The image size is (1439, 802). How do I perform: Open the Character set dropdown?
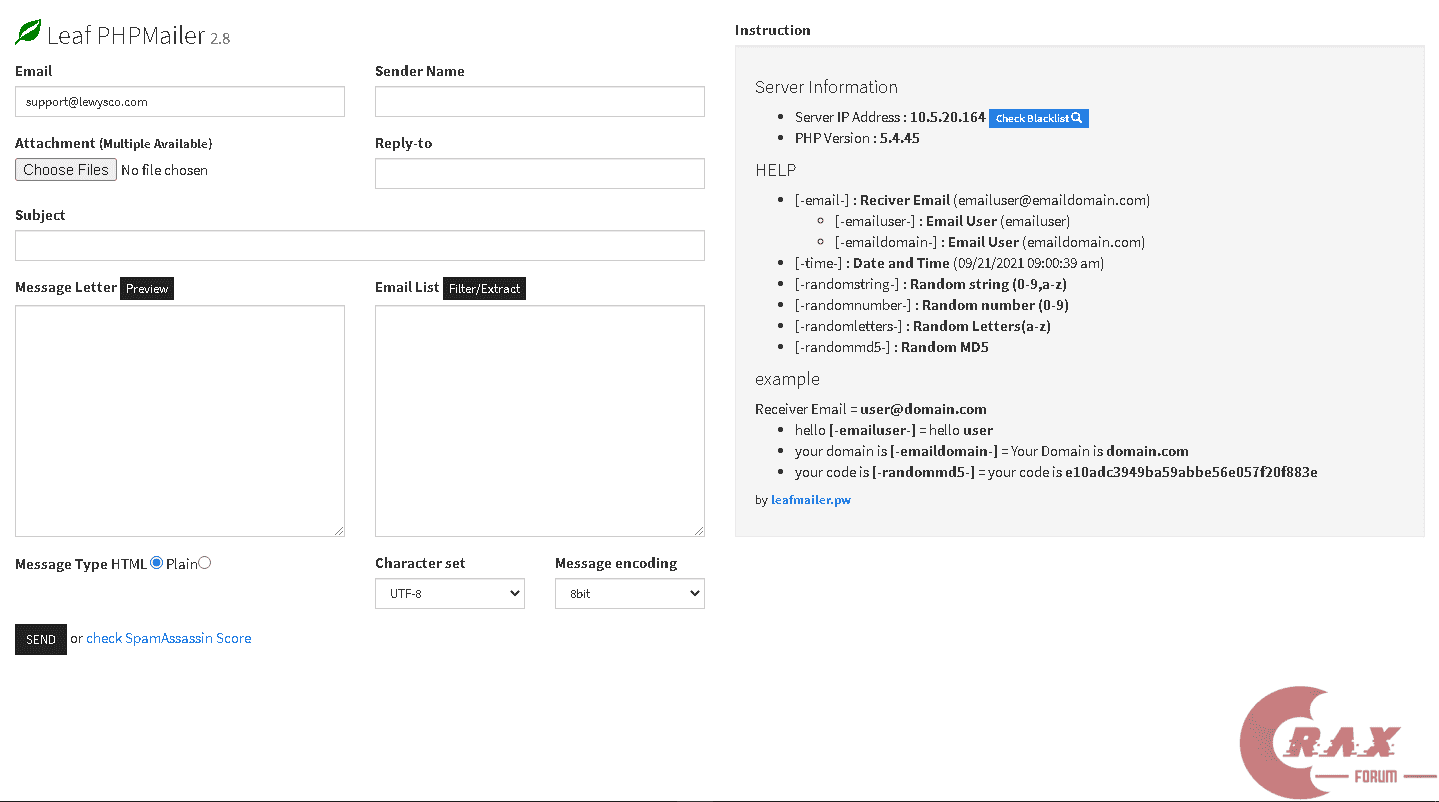pyautogui.click(x=450, y=593)
